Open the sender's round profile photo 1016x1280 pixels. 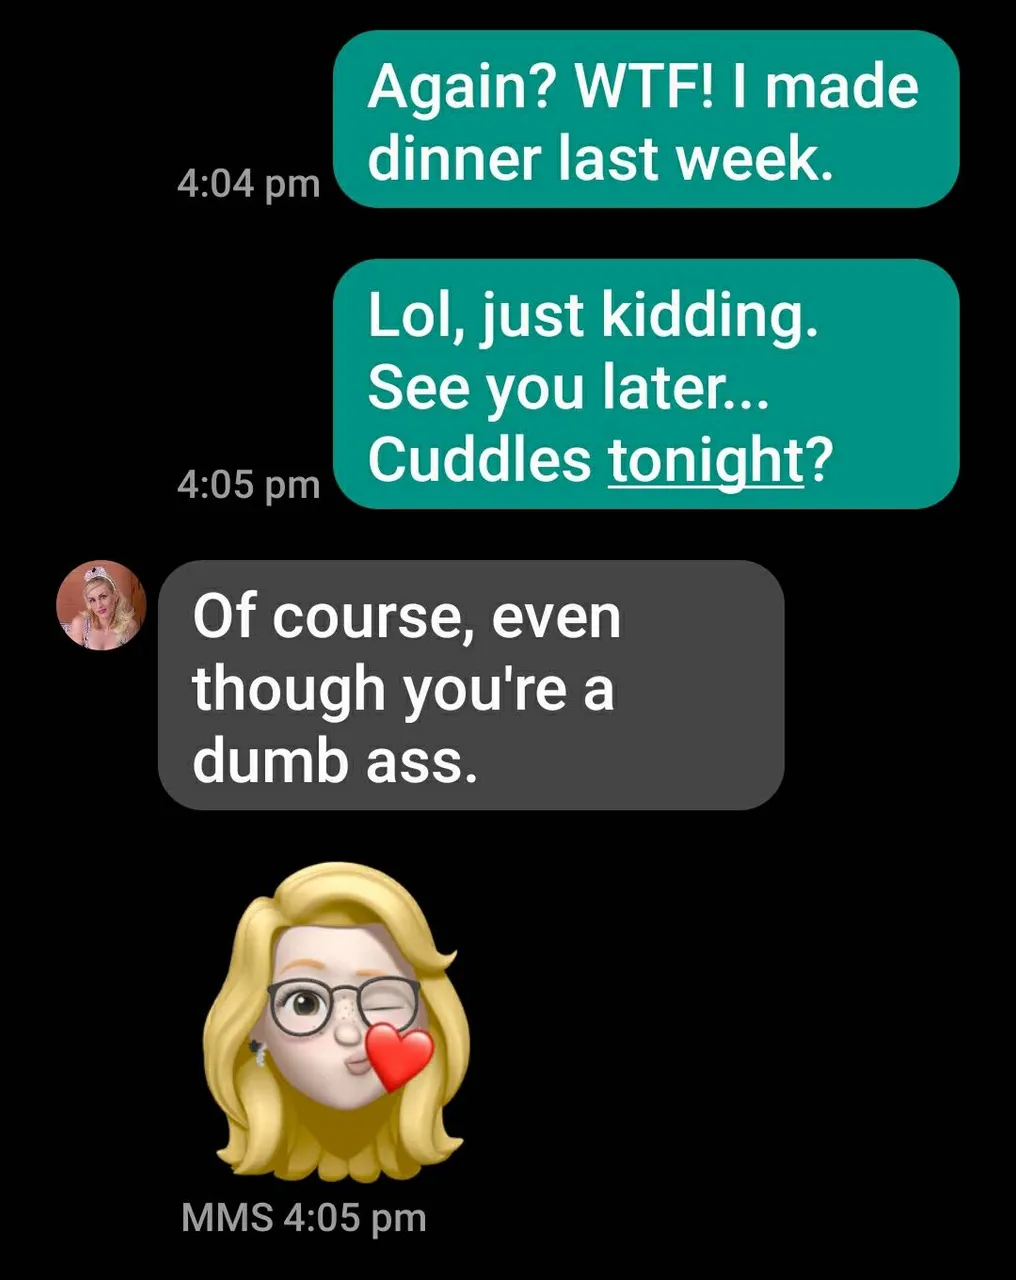click(x=100, y=605)
